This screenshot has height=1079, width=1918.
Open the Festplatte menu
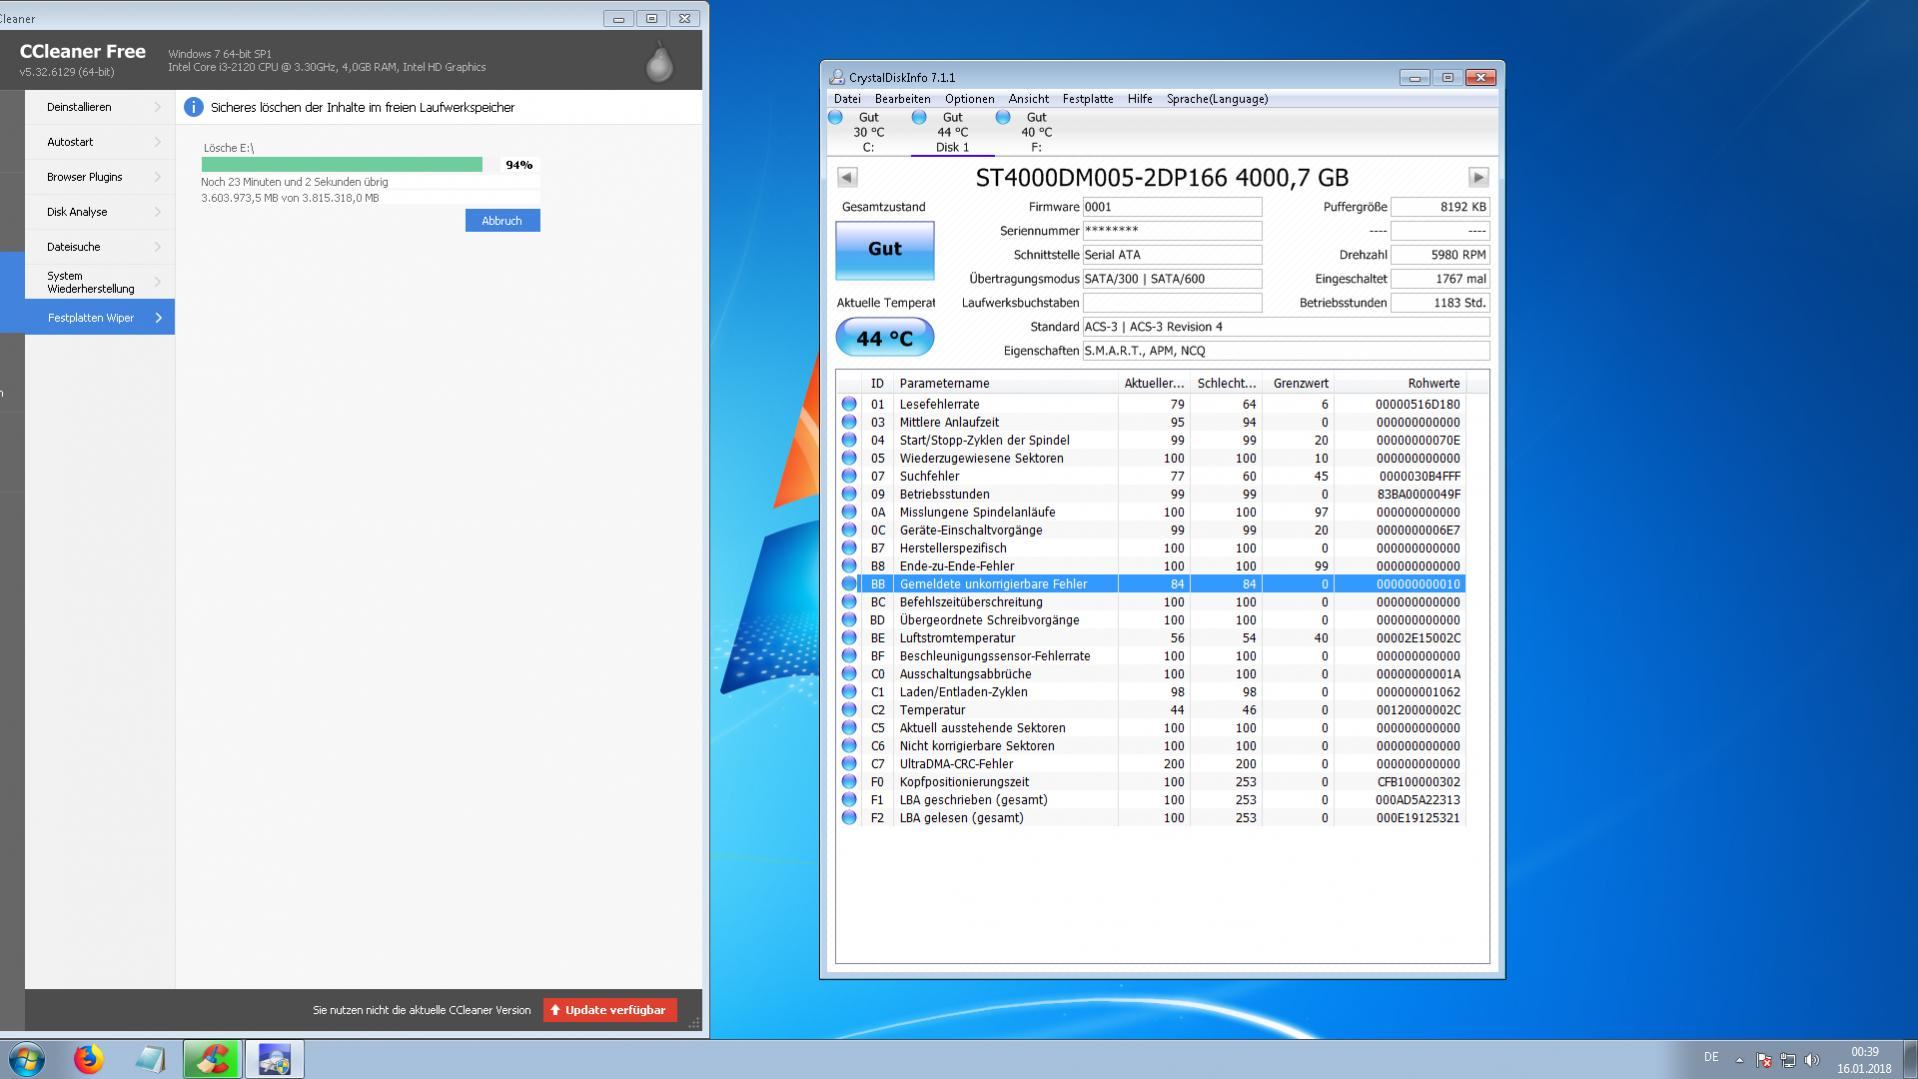[1088, 99]
